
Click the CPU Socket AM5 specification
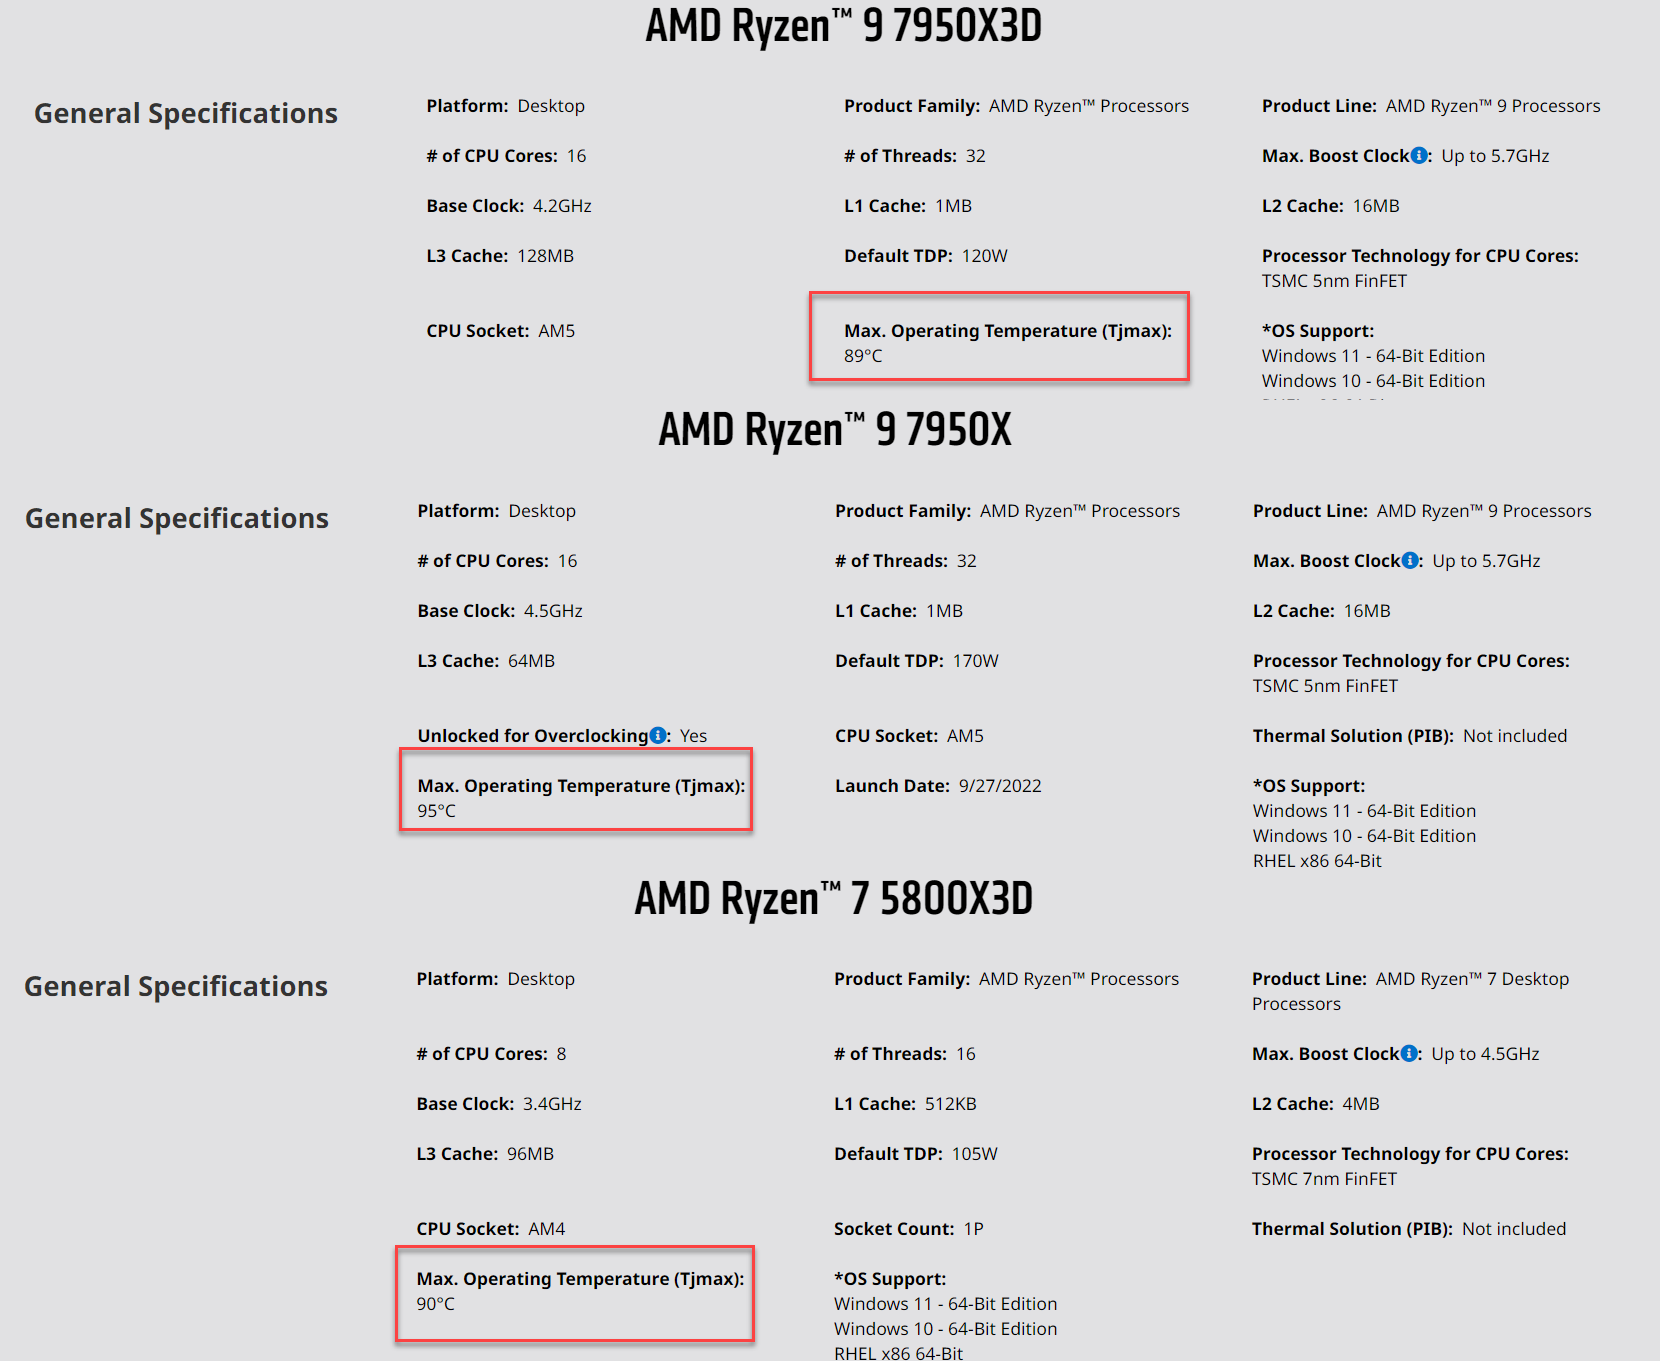click(x=500, y=330)
